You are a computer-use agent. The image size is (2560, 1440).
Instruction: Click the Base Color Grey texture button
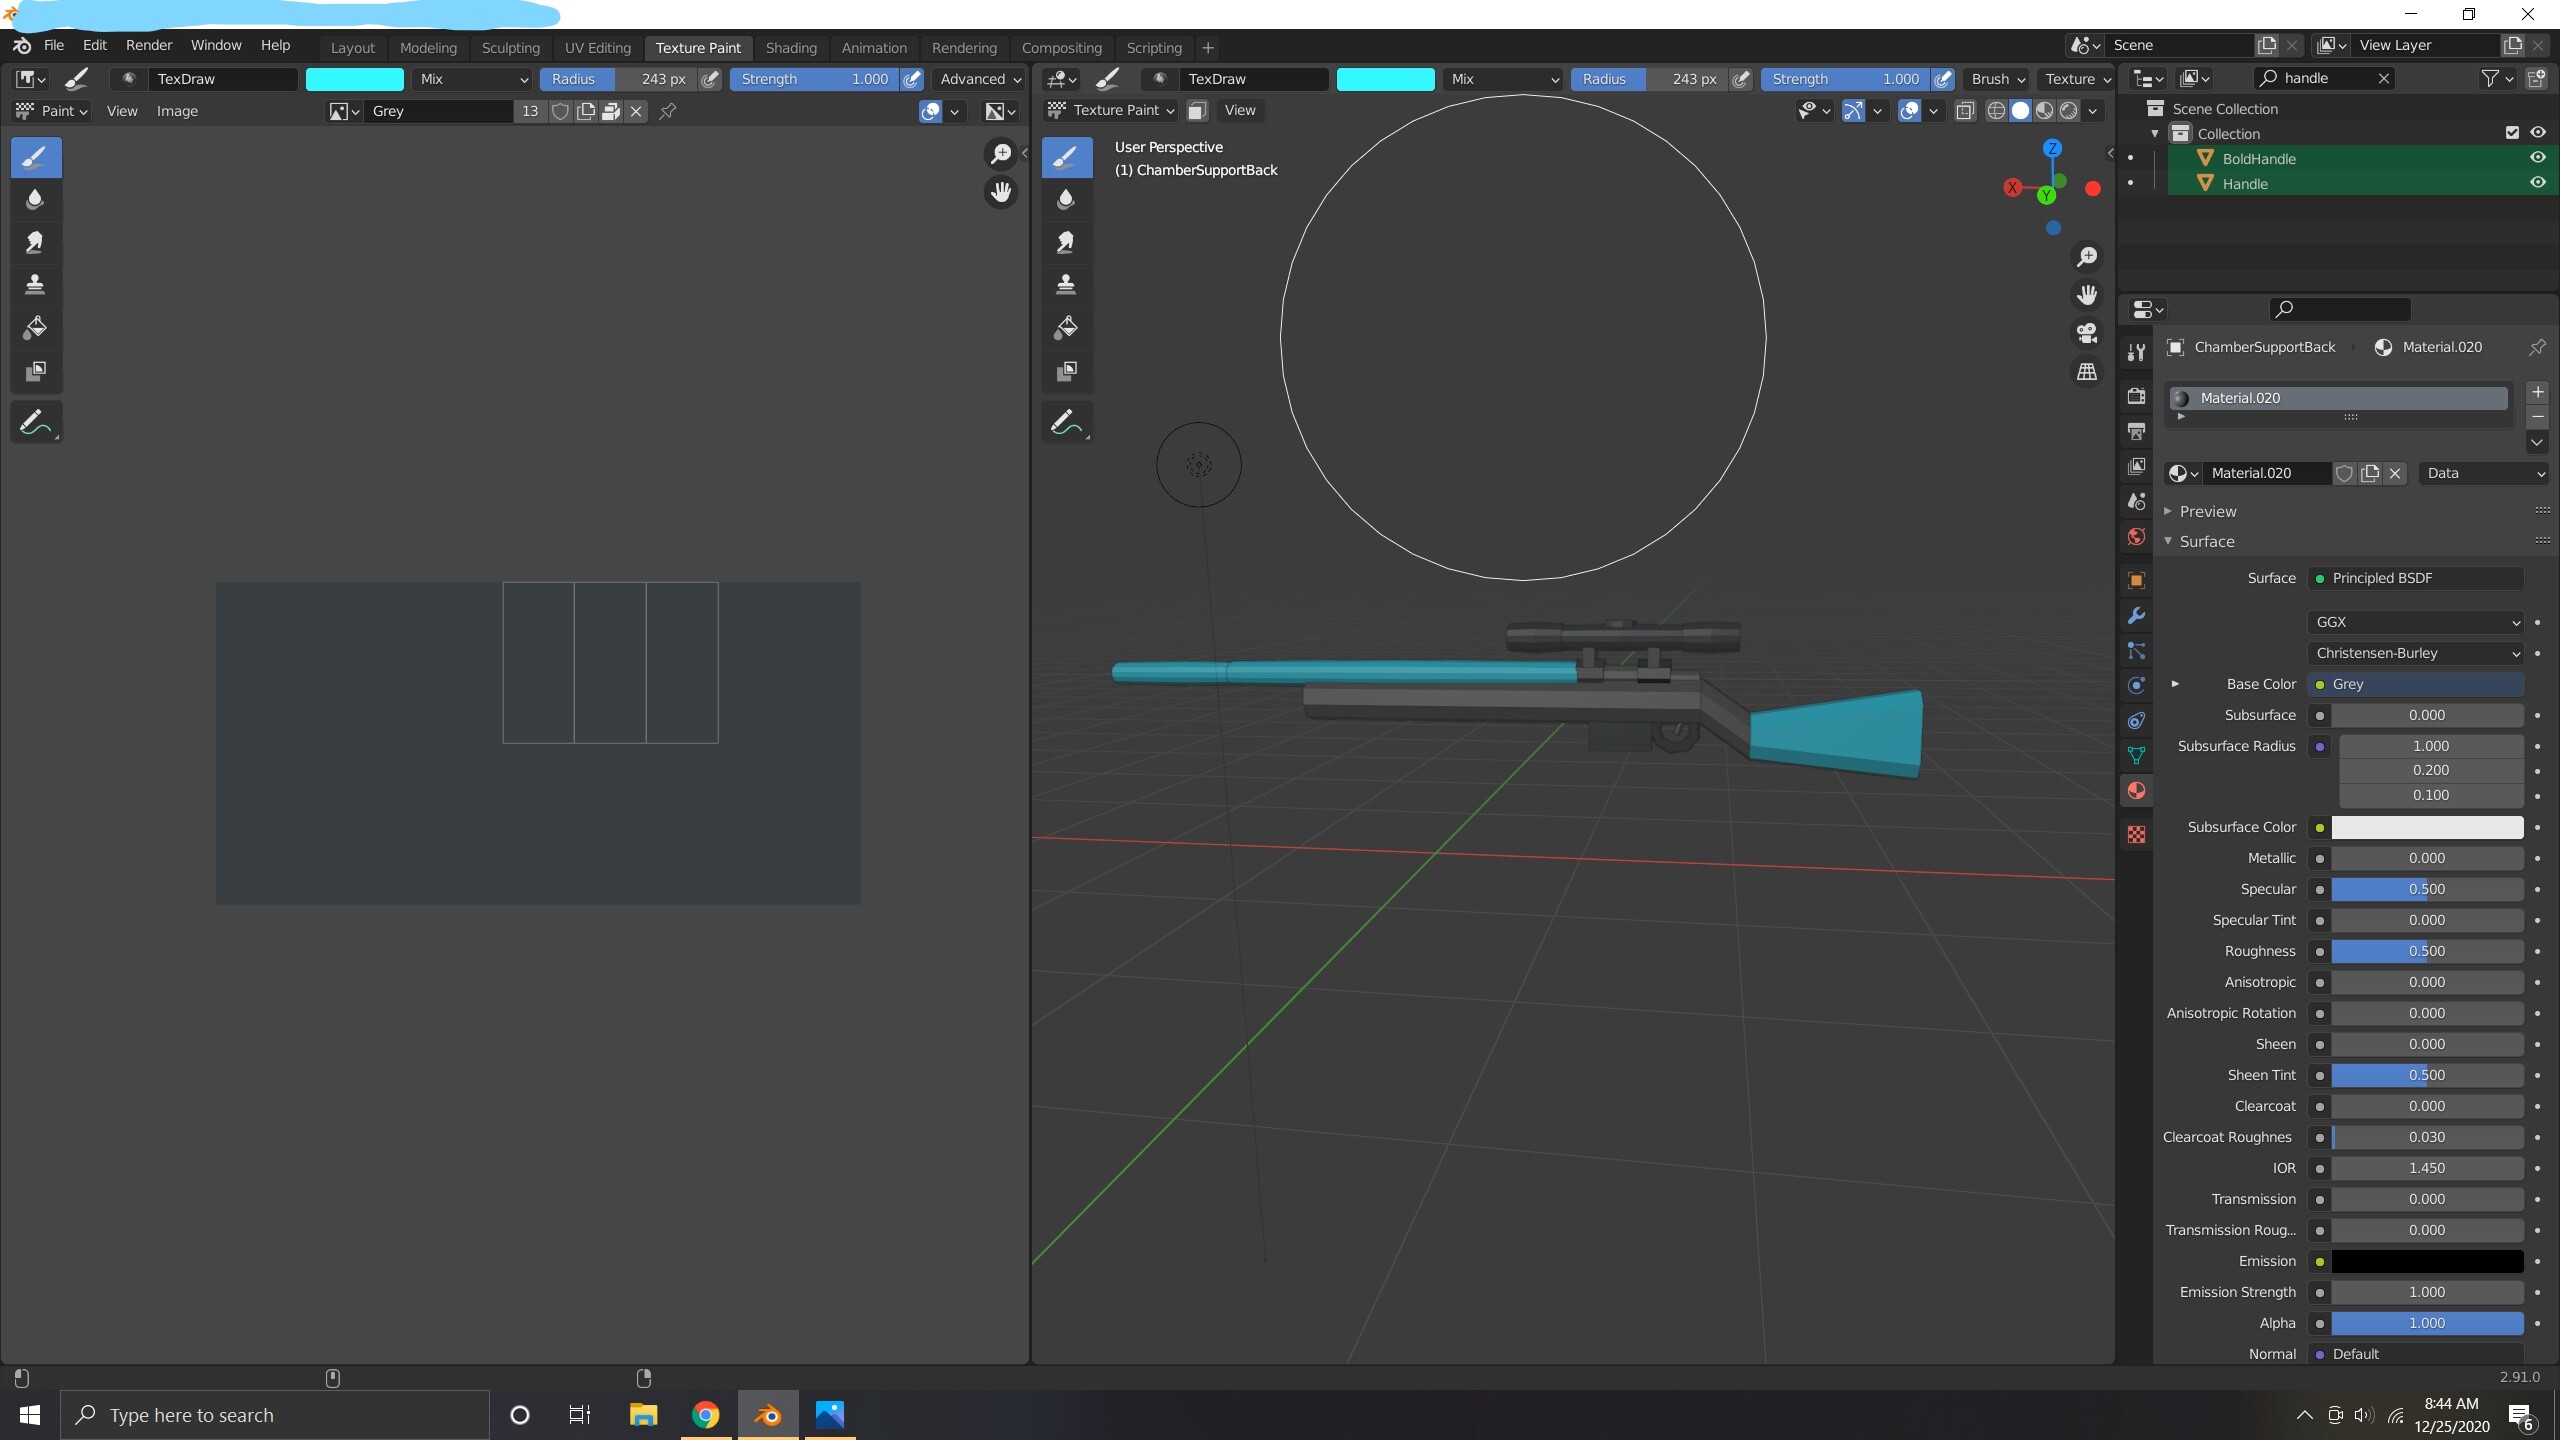(x=2415, y=684)
